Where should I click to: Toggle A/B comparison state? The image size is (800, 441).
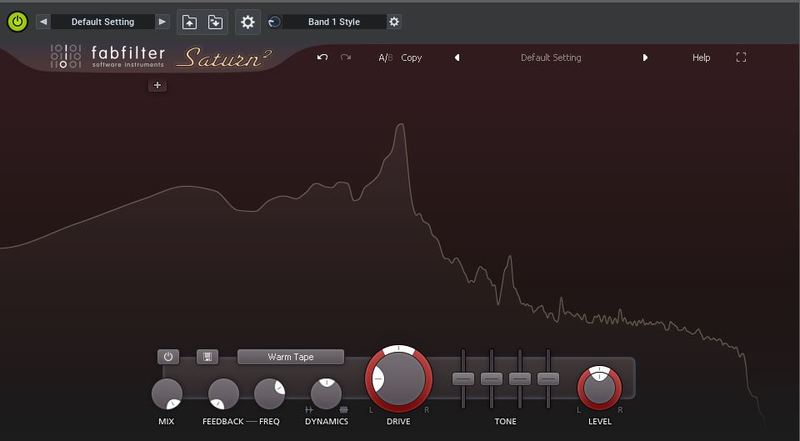coord(385,58)
